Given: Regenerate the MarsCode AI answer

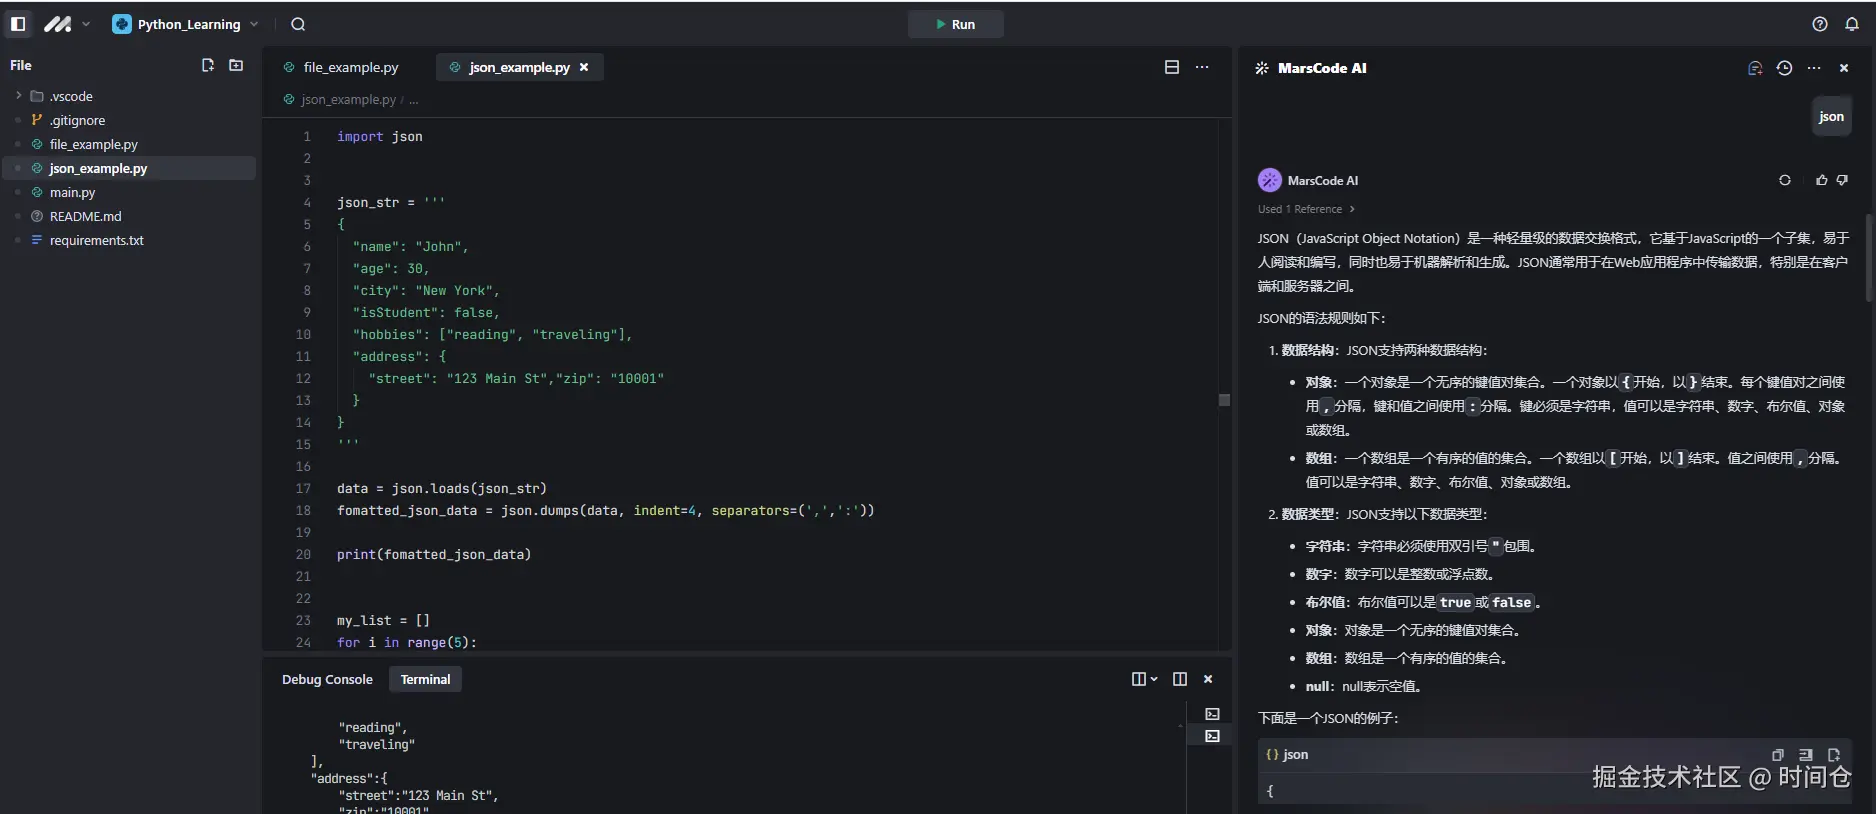Looking at the screenshot, I should (1784, 180).
